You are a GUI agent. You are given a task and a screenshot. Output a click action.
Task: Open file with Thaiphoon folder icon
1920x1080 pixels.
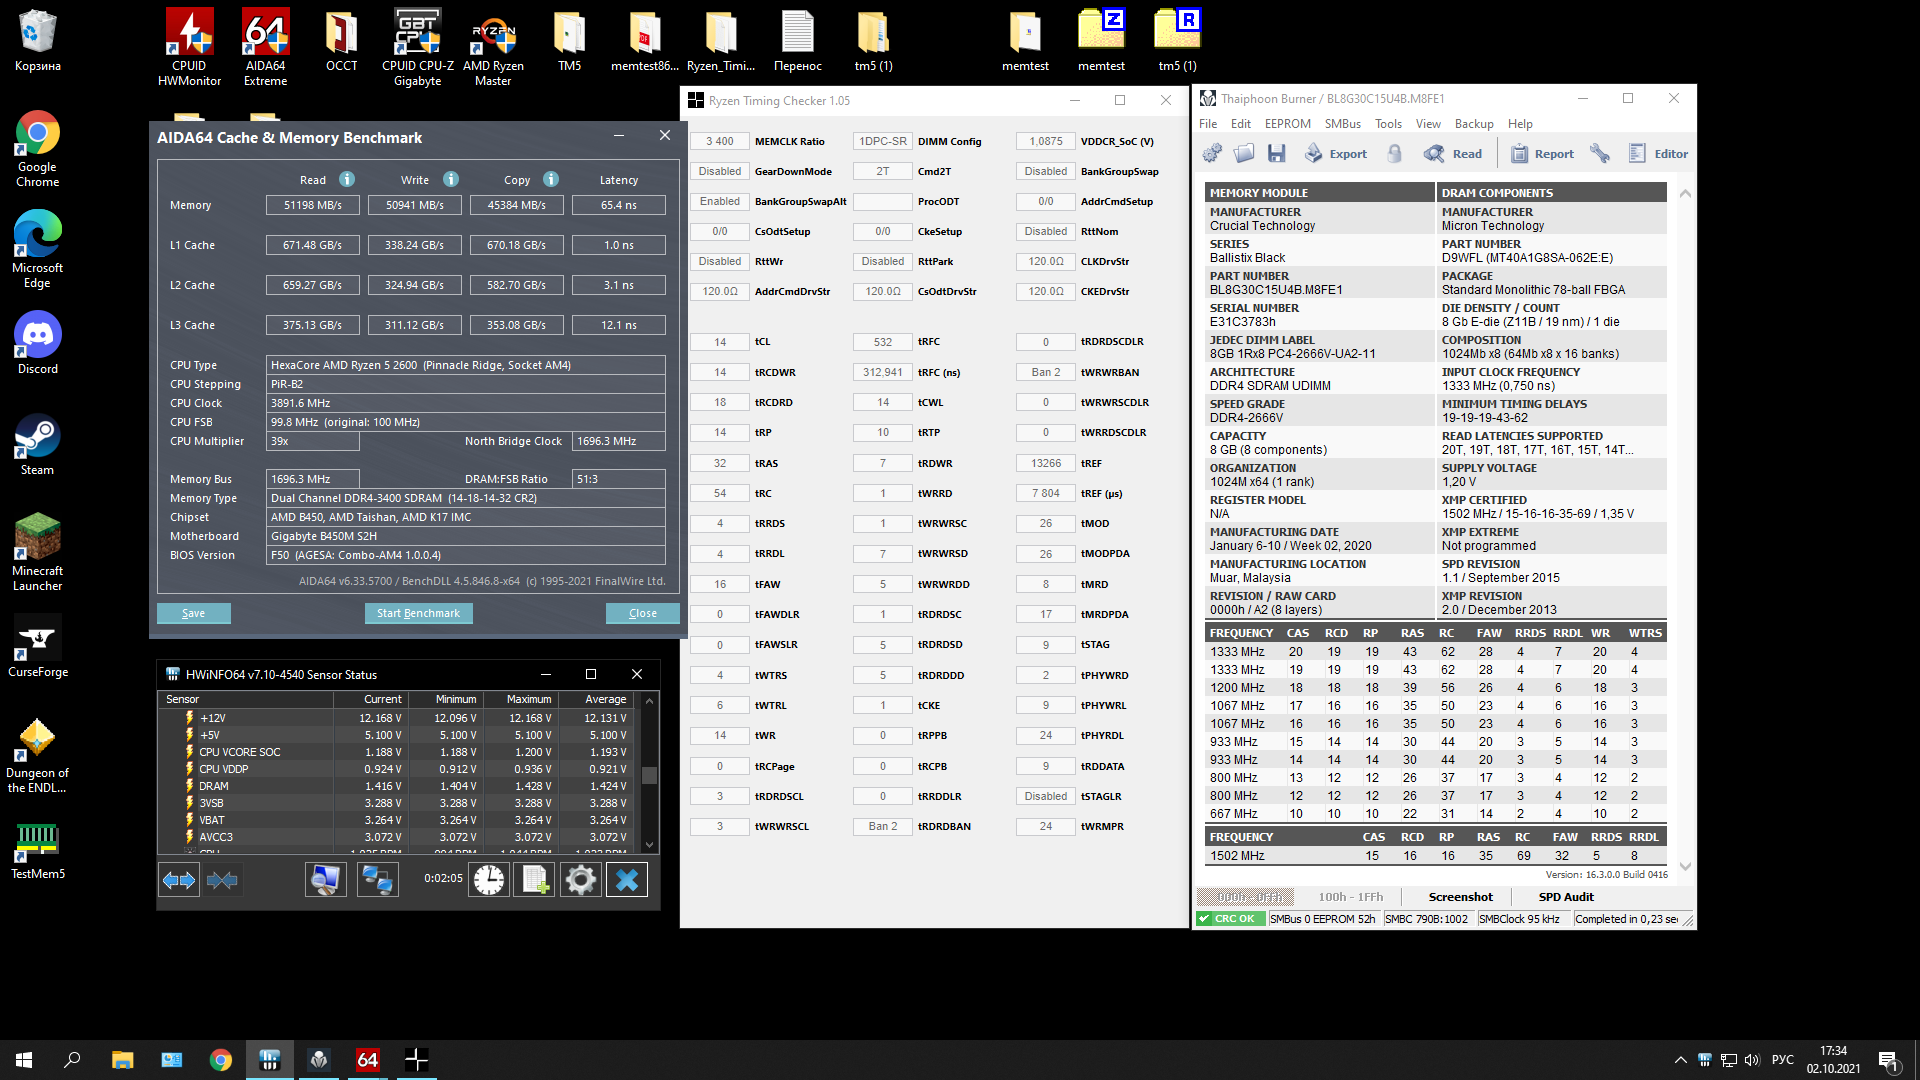(1244, 153)
